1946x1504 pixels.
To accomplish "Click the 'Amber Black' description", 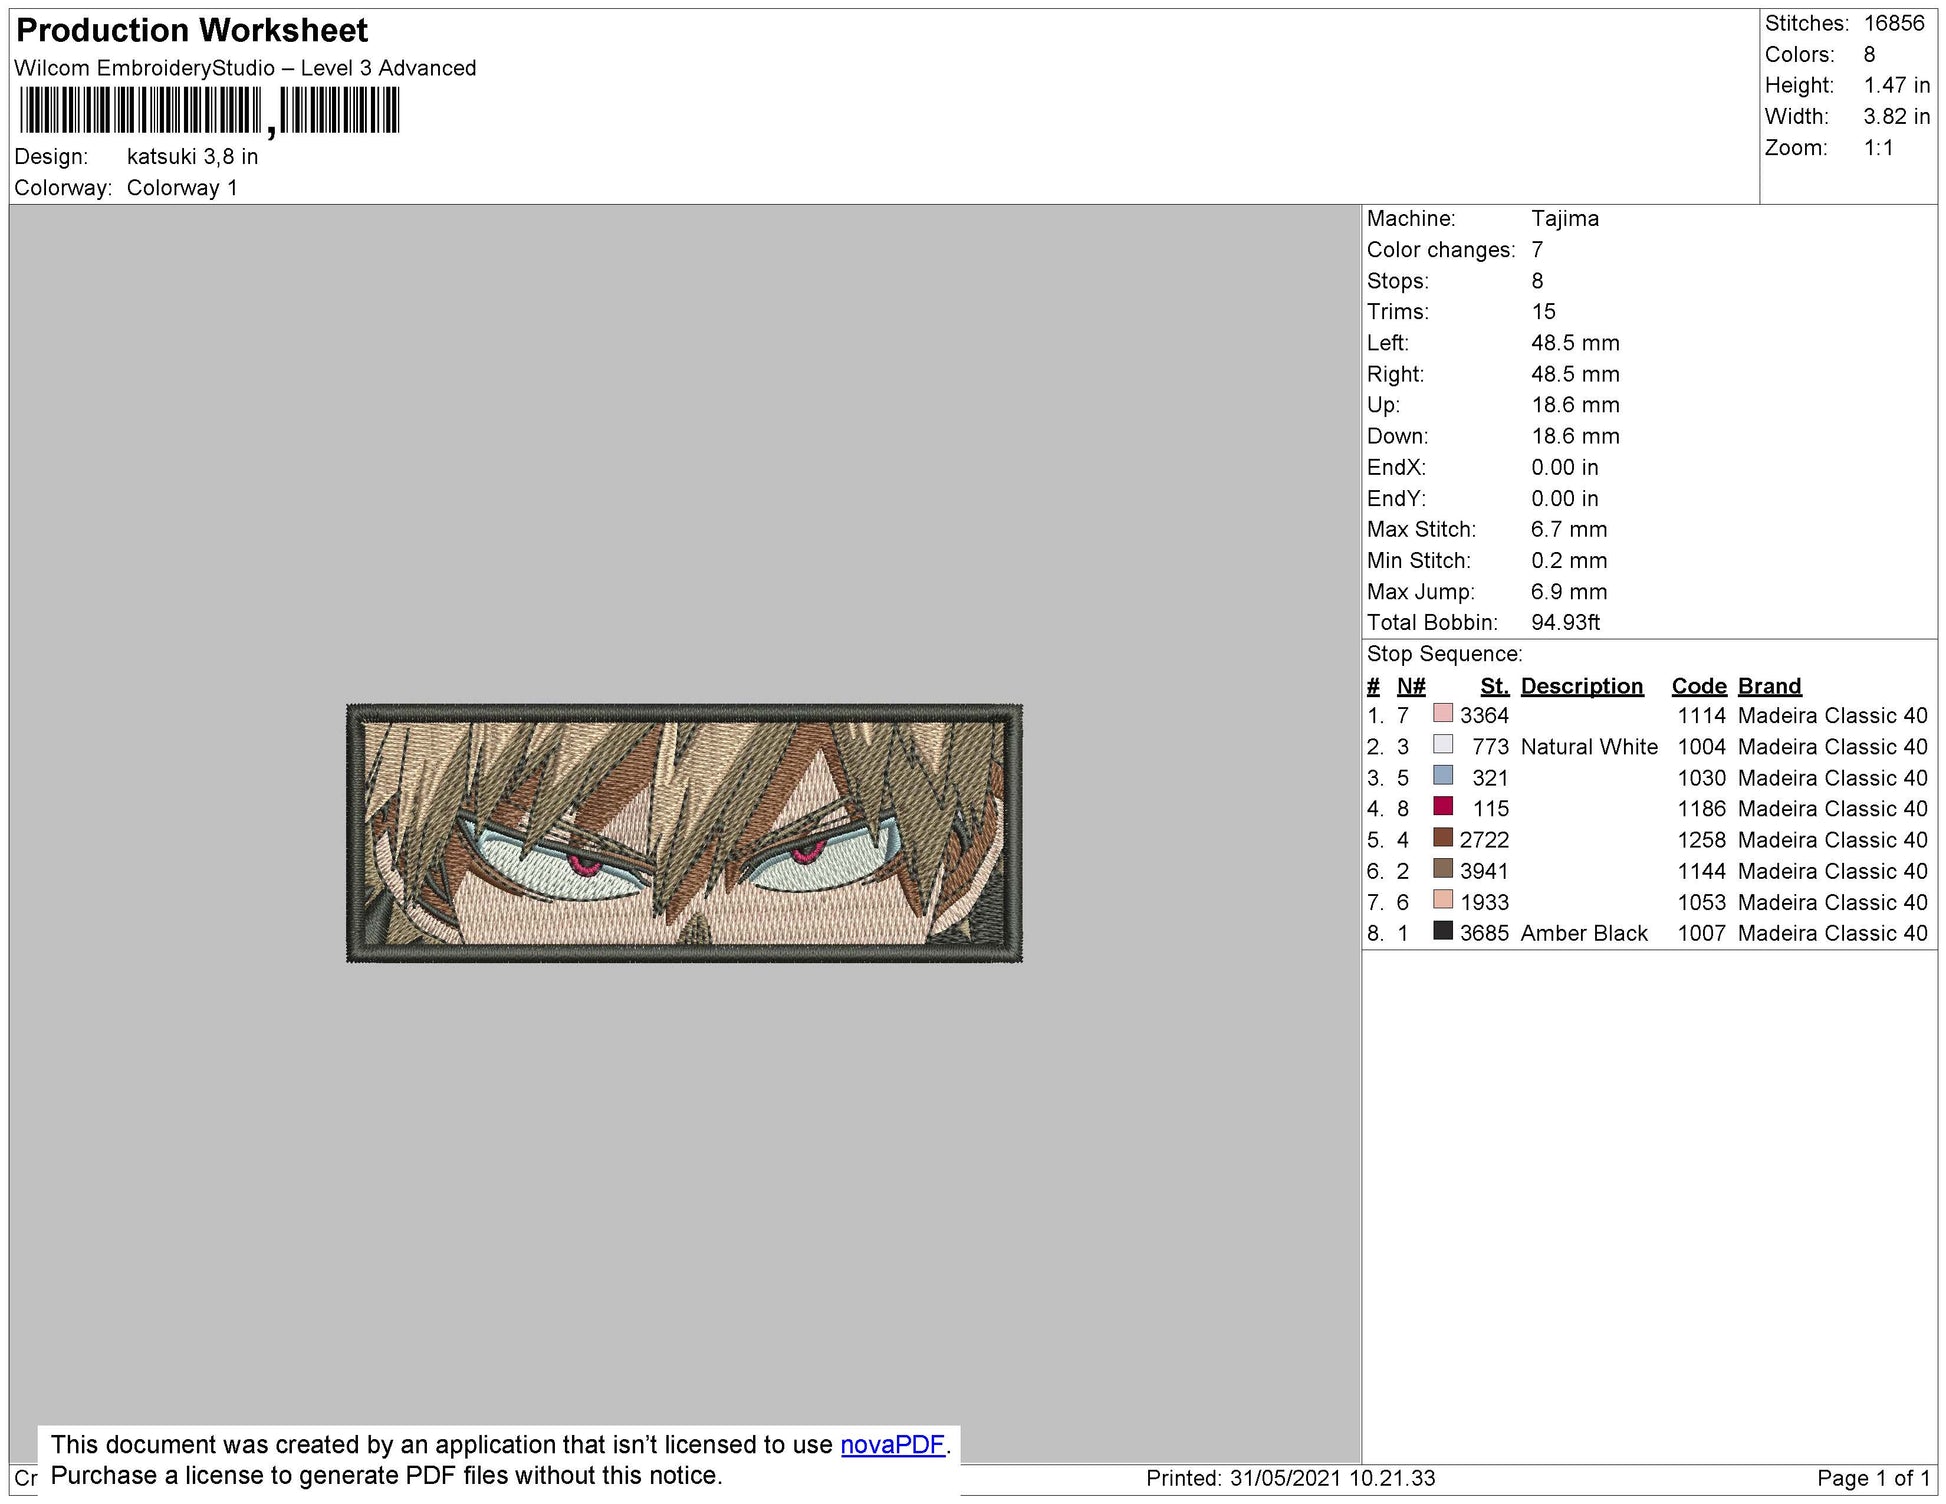I will point(1584,933).
